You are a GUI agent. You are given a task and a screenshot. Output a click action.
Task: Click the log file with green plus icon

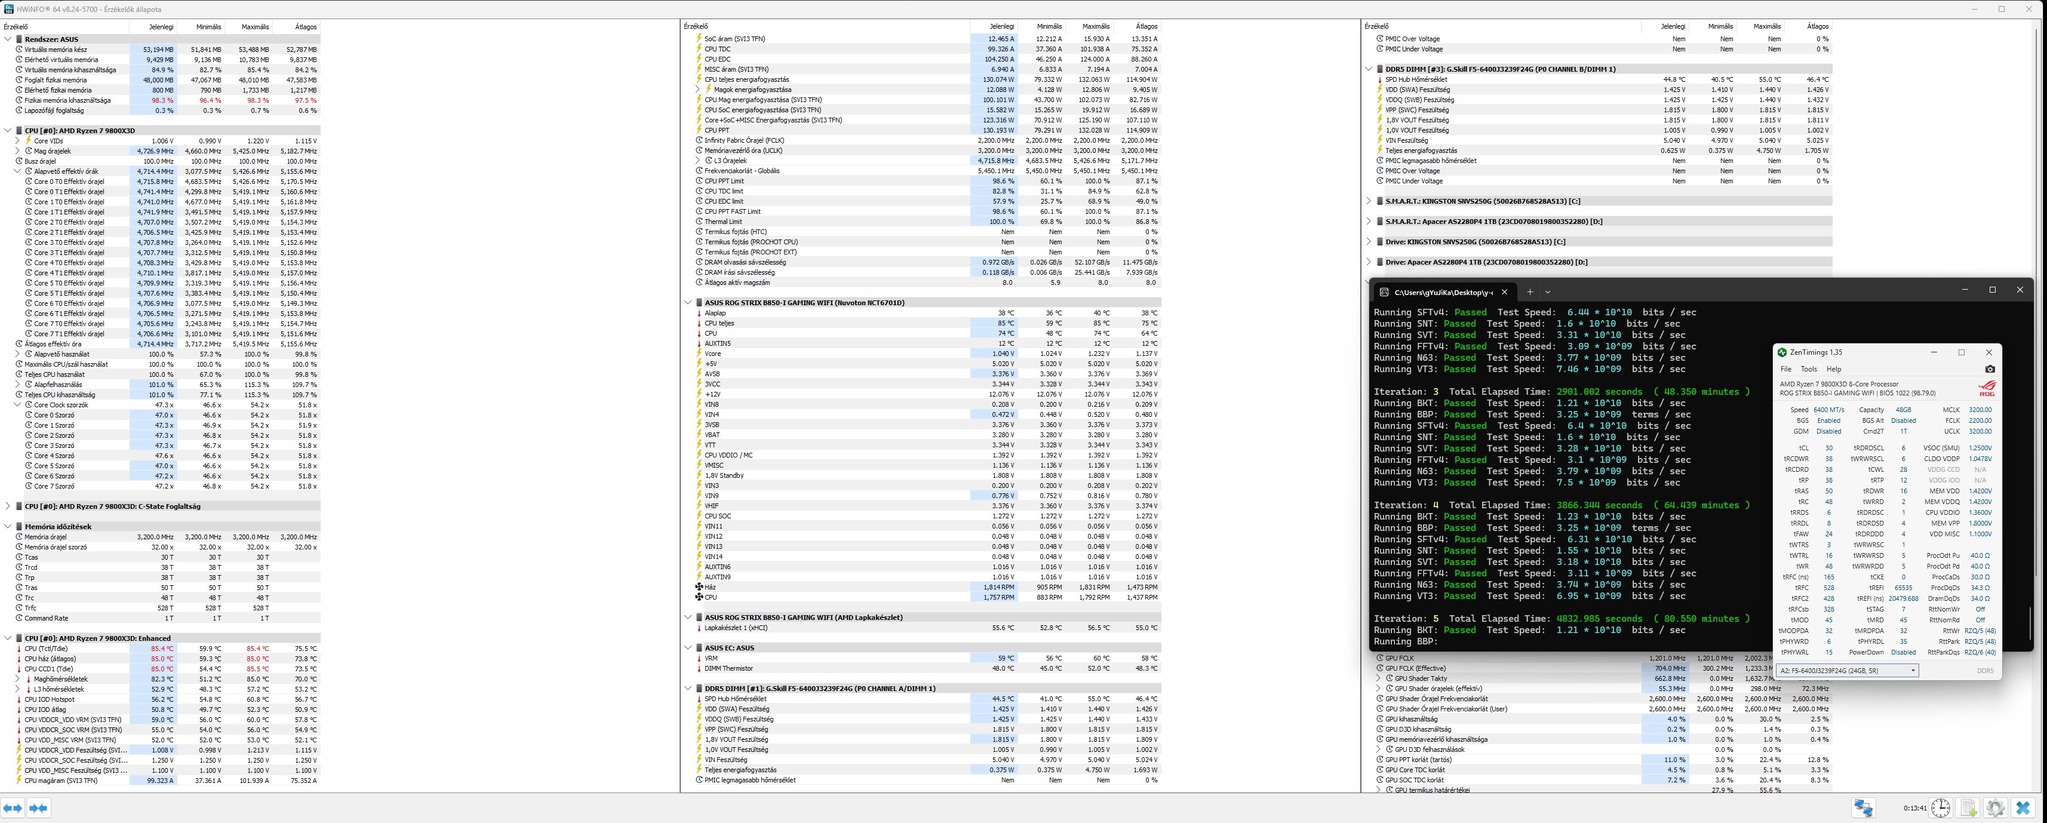click(1968, 808)
